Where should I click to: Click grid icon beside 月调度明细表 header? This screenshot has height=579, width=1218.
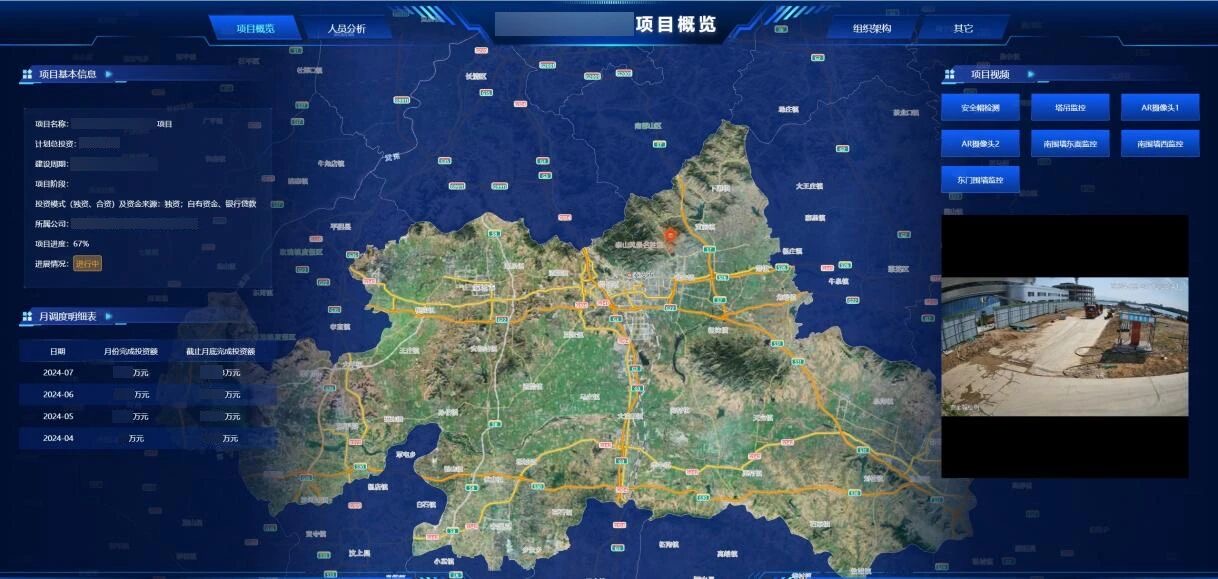click(27, 317)
